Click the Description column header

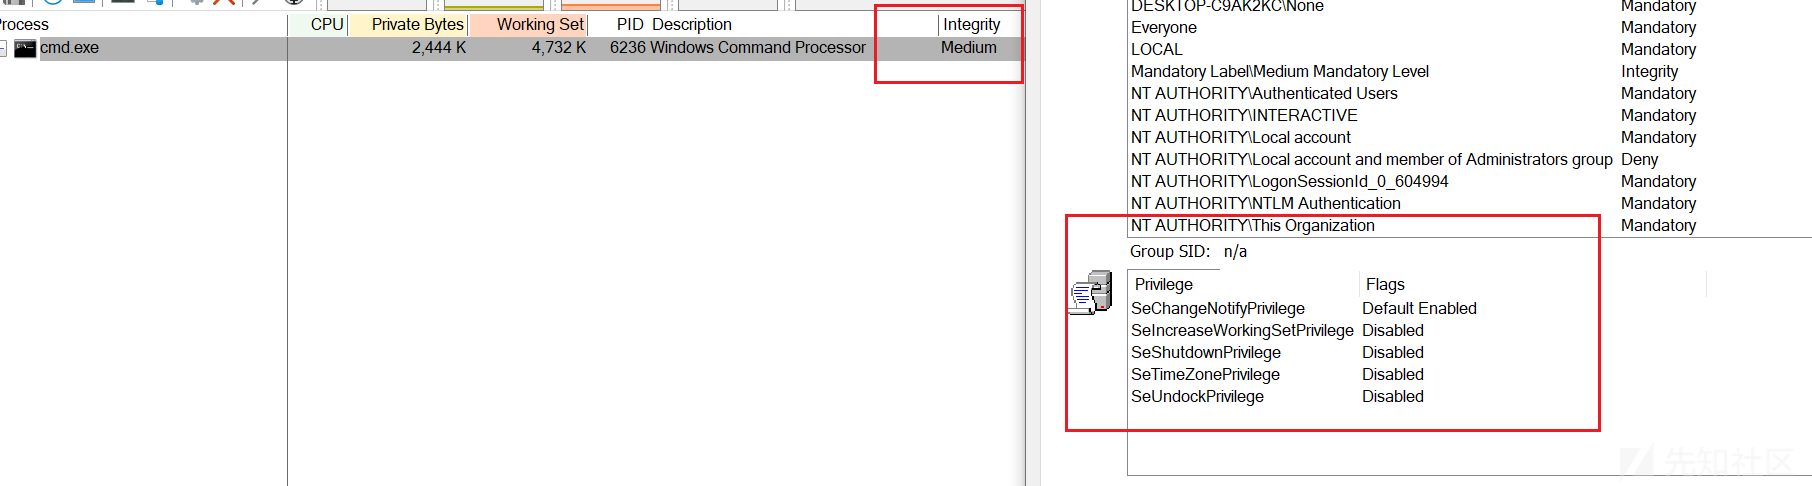click(x=692, y=24)
